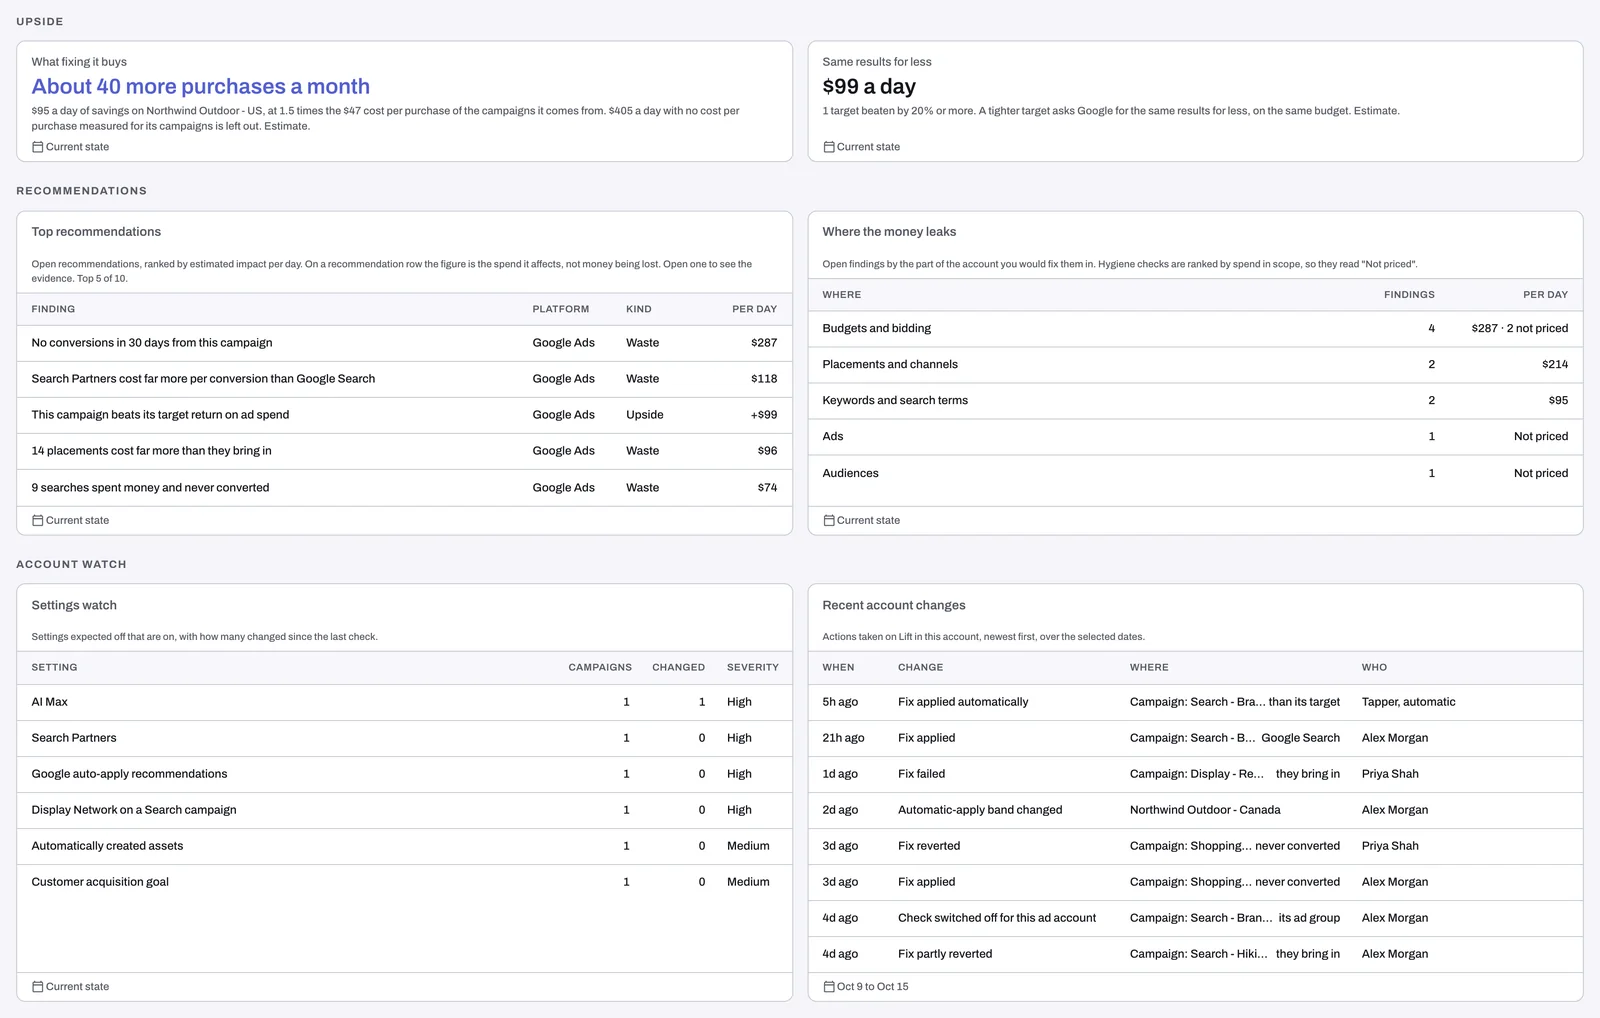Click 'Tapper, automatic' in the WHO column

[x=1408, y=702]
